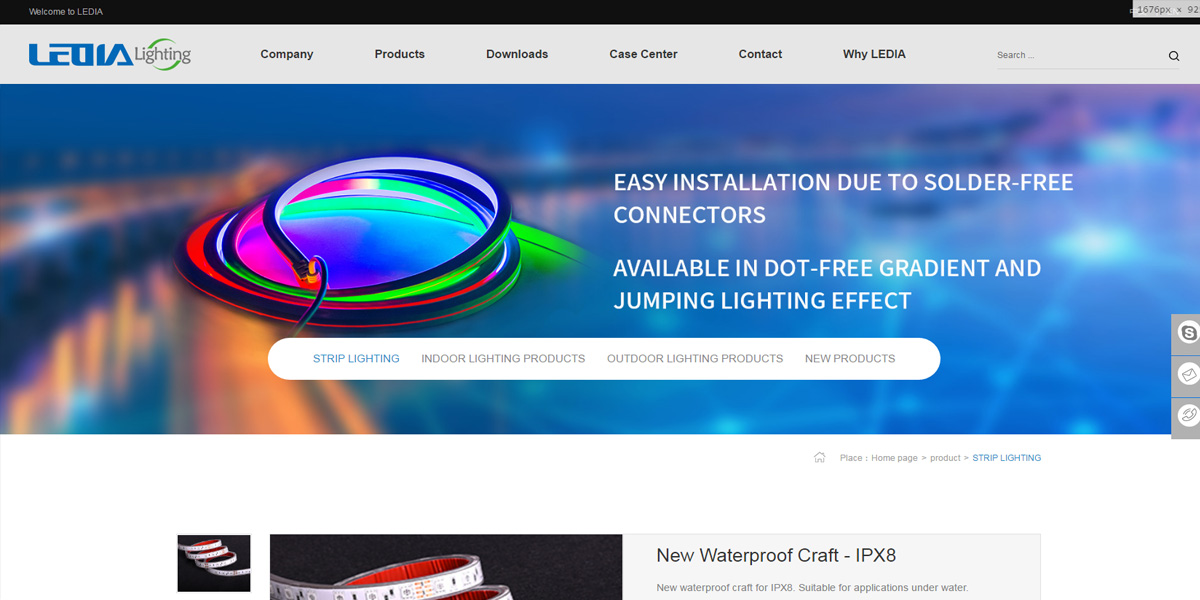The height and width of the screenshot is (600, 1200).
Task: Open New Waterproof Craft - IPX8 title
Action: 776,555
